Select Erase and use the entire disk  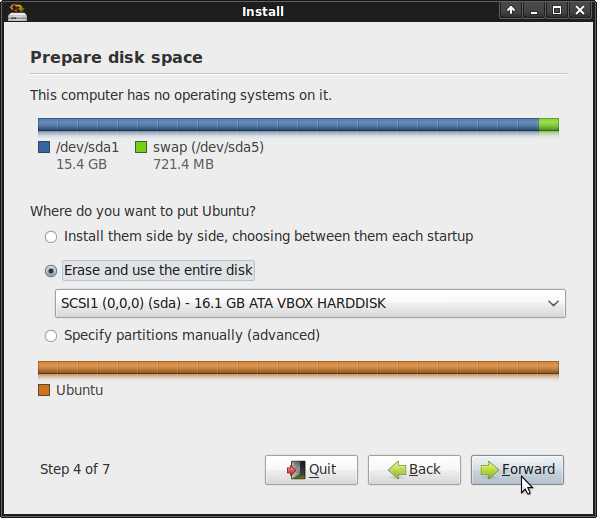(x=51, y=271)
